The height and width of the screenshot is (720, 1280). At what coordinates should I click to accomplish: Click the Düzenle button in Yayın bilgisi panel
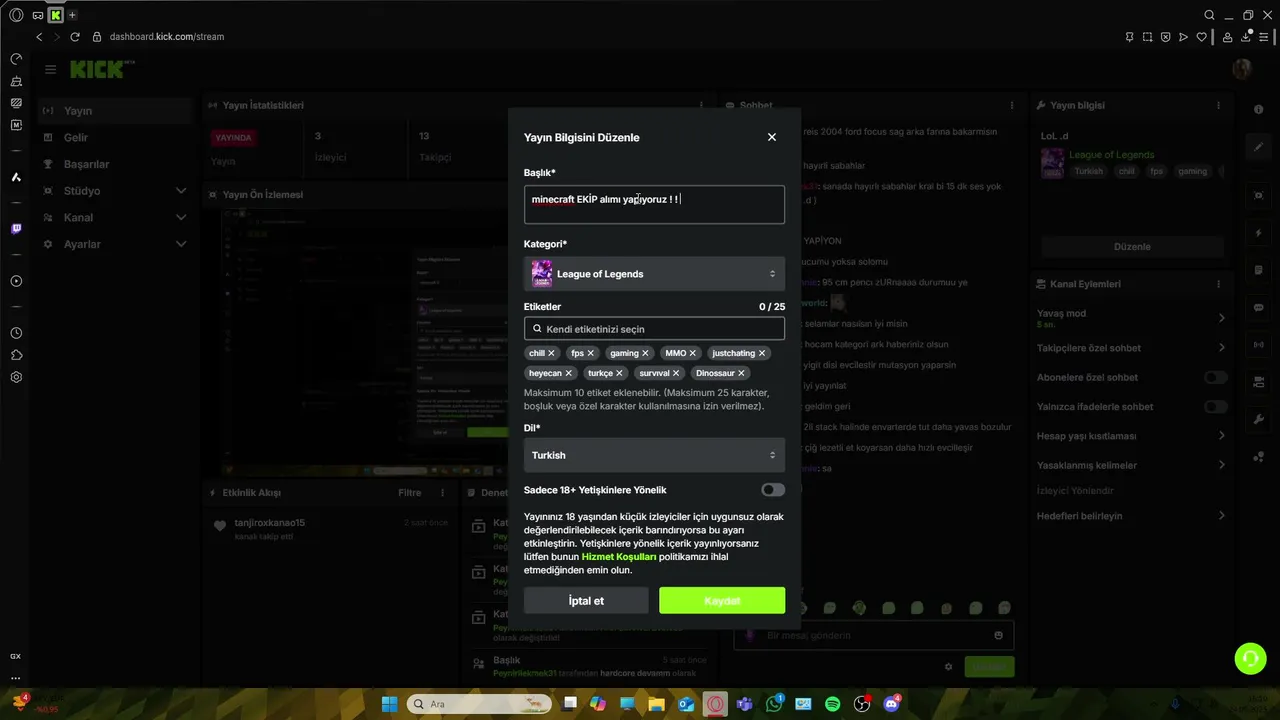(x=1132, y=247)
